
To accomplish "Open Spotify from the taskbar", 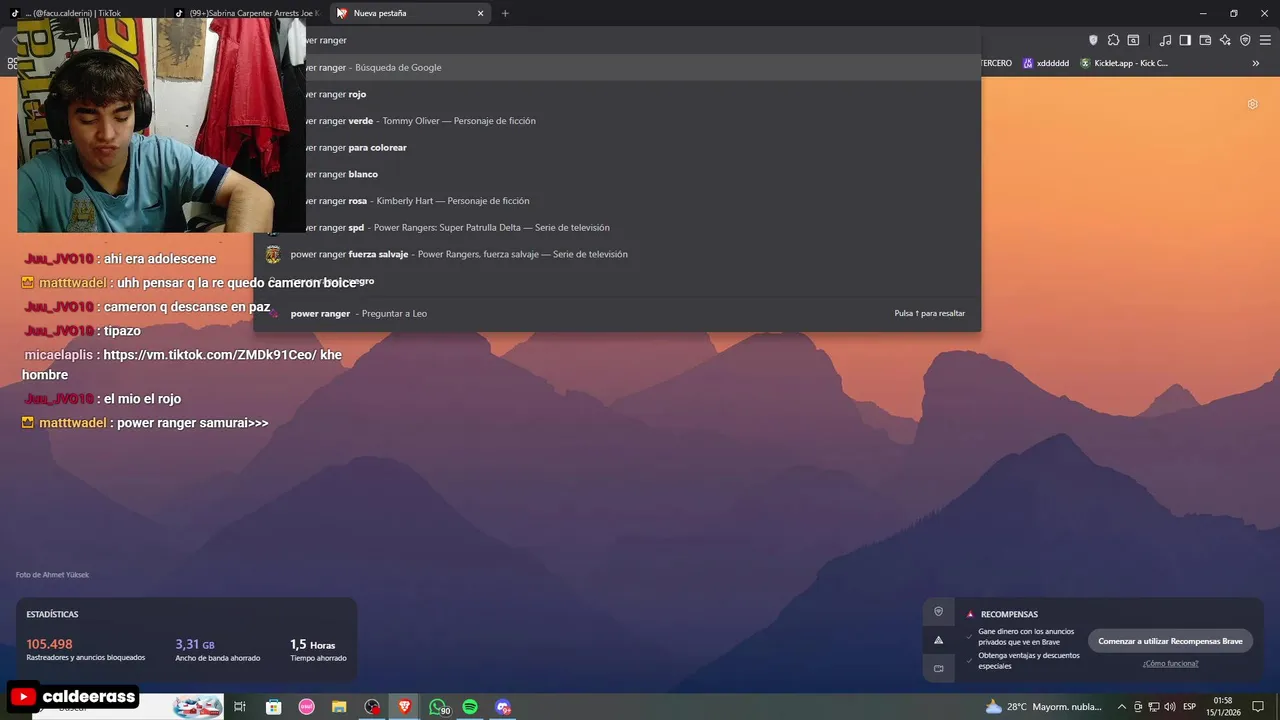I will tap(470, 707).
